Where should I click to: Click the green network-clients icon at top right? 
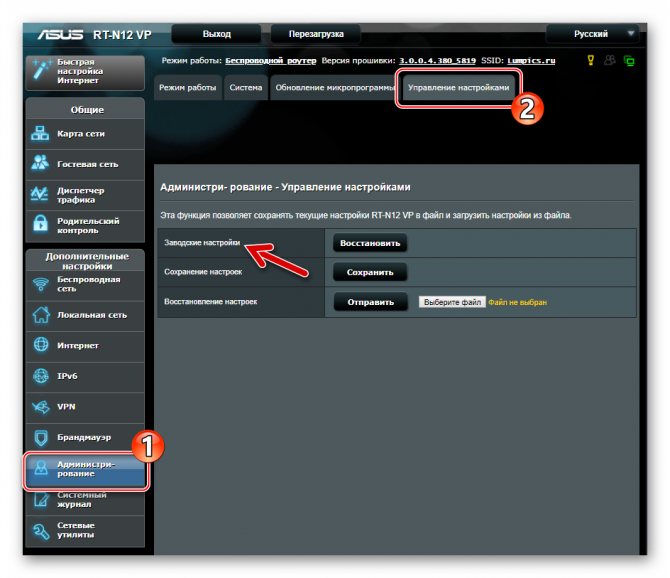(629, 61)
